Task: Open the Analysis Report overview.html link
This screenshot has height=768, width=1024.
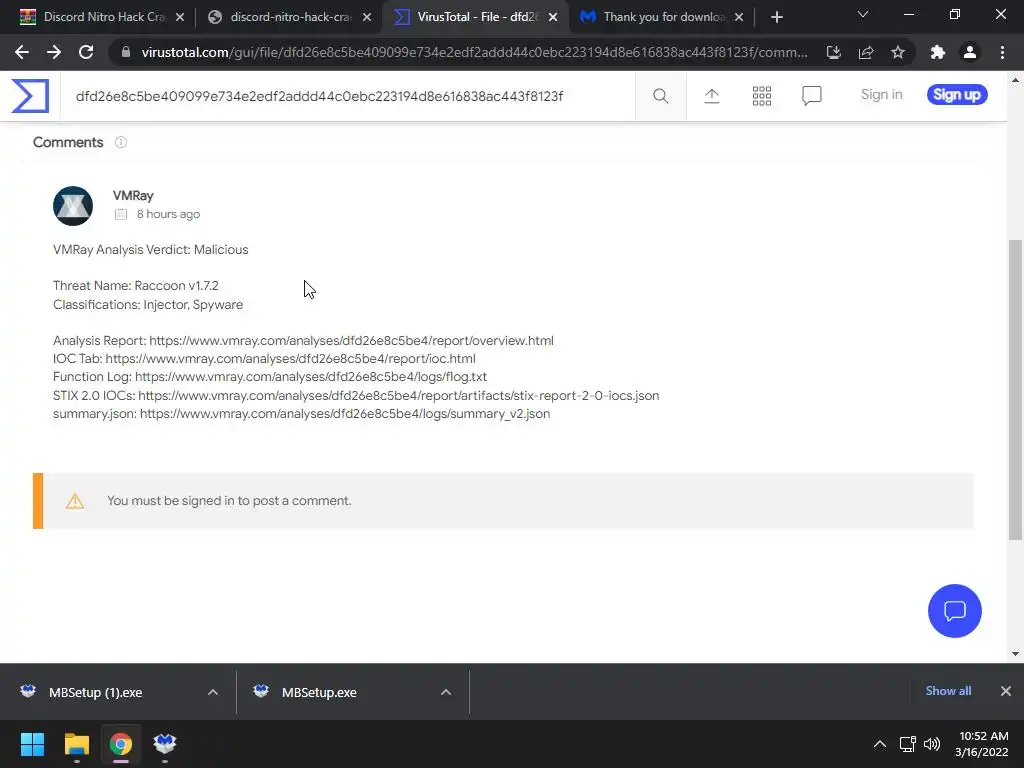Action: [x=351, y=340]
